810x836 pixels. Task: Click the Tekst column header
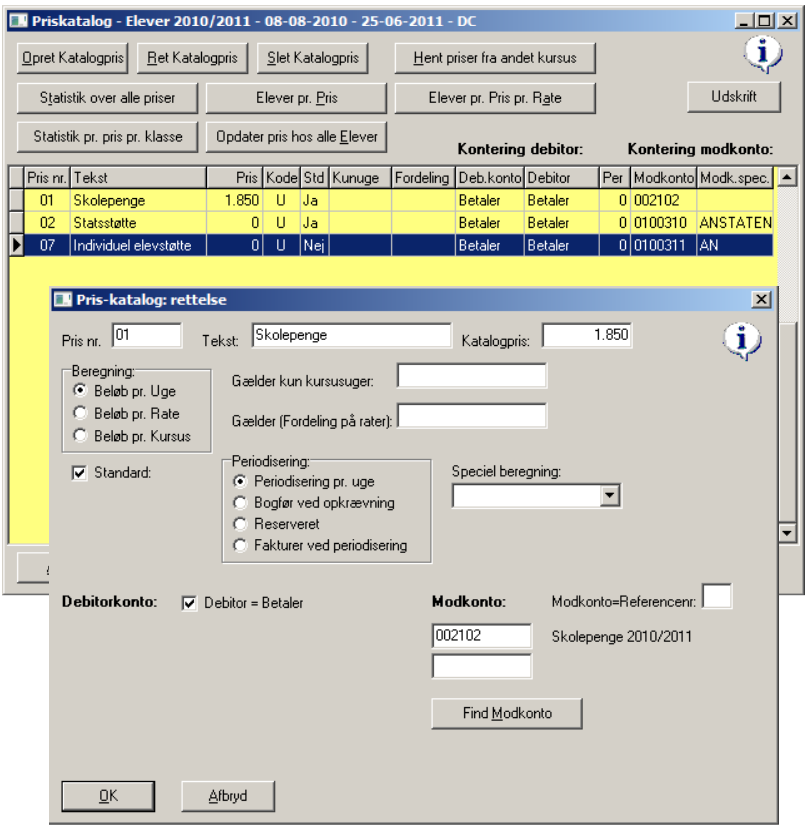(x=138, y=178)
